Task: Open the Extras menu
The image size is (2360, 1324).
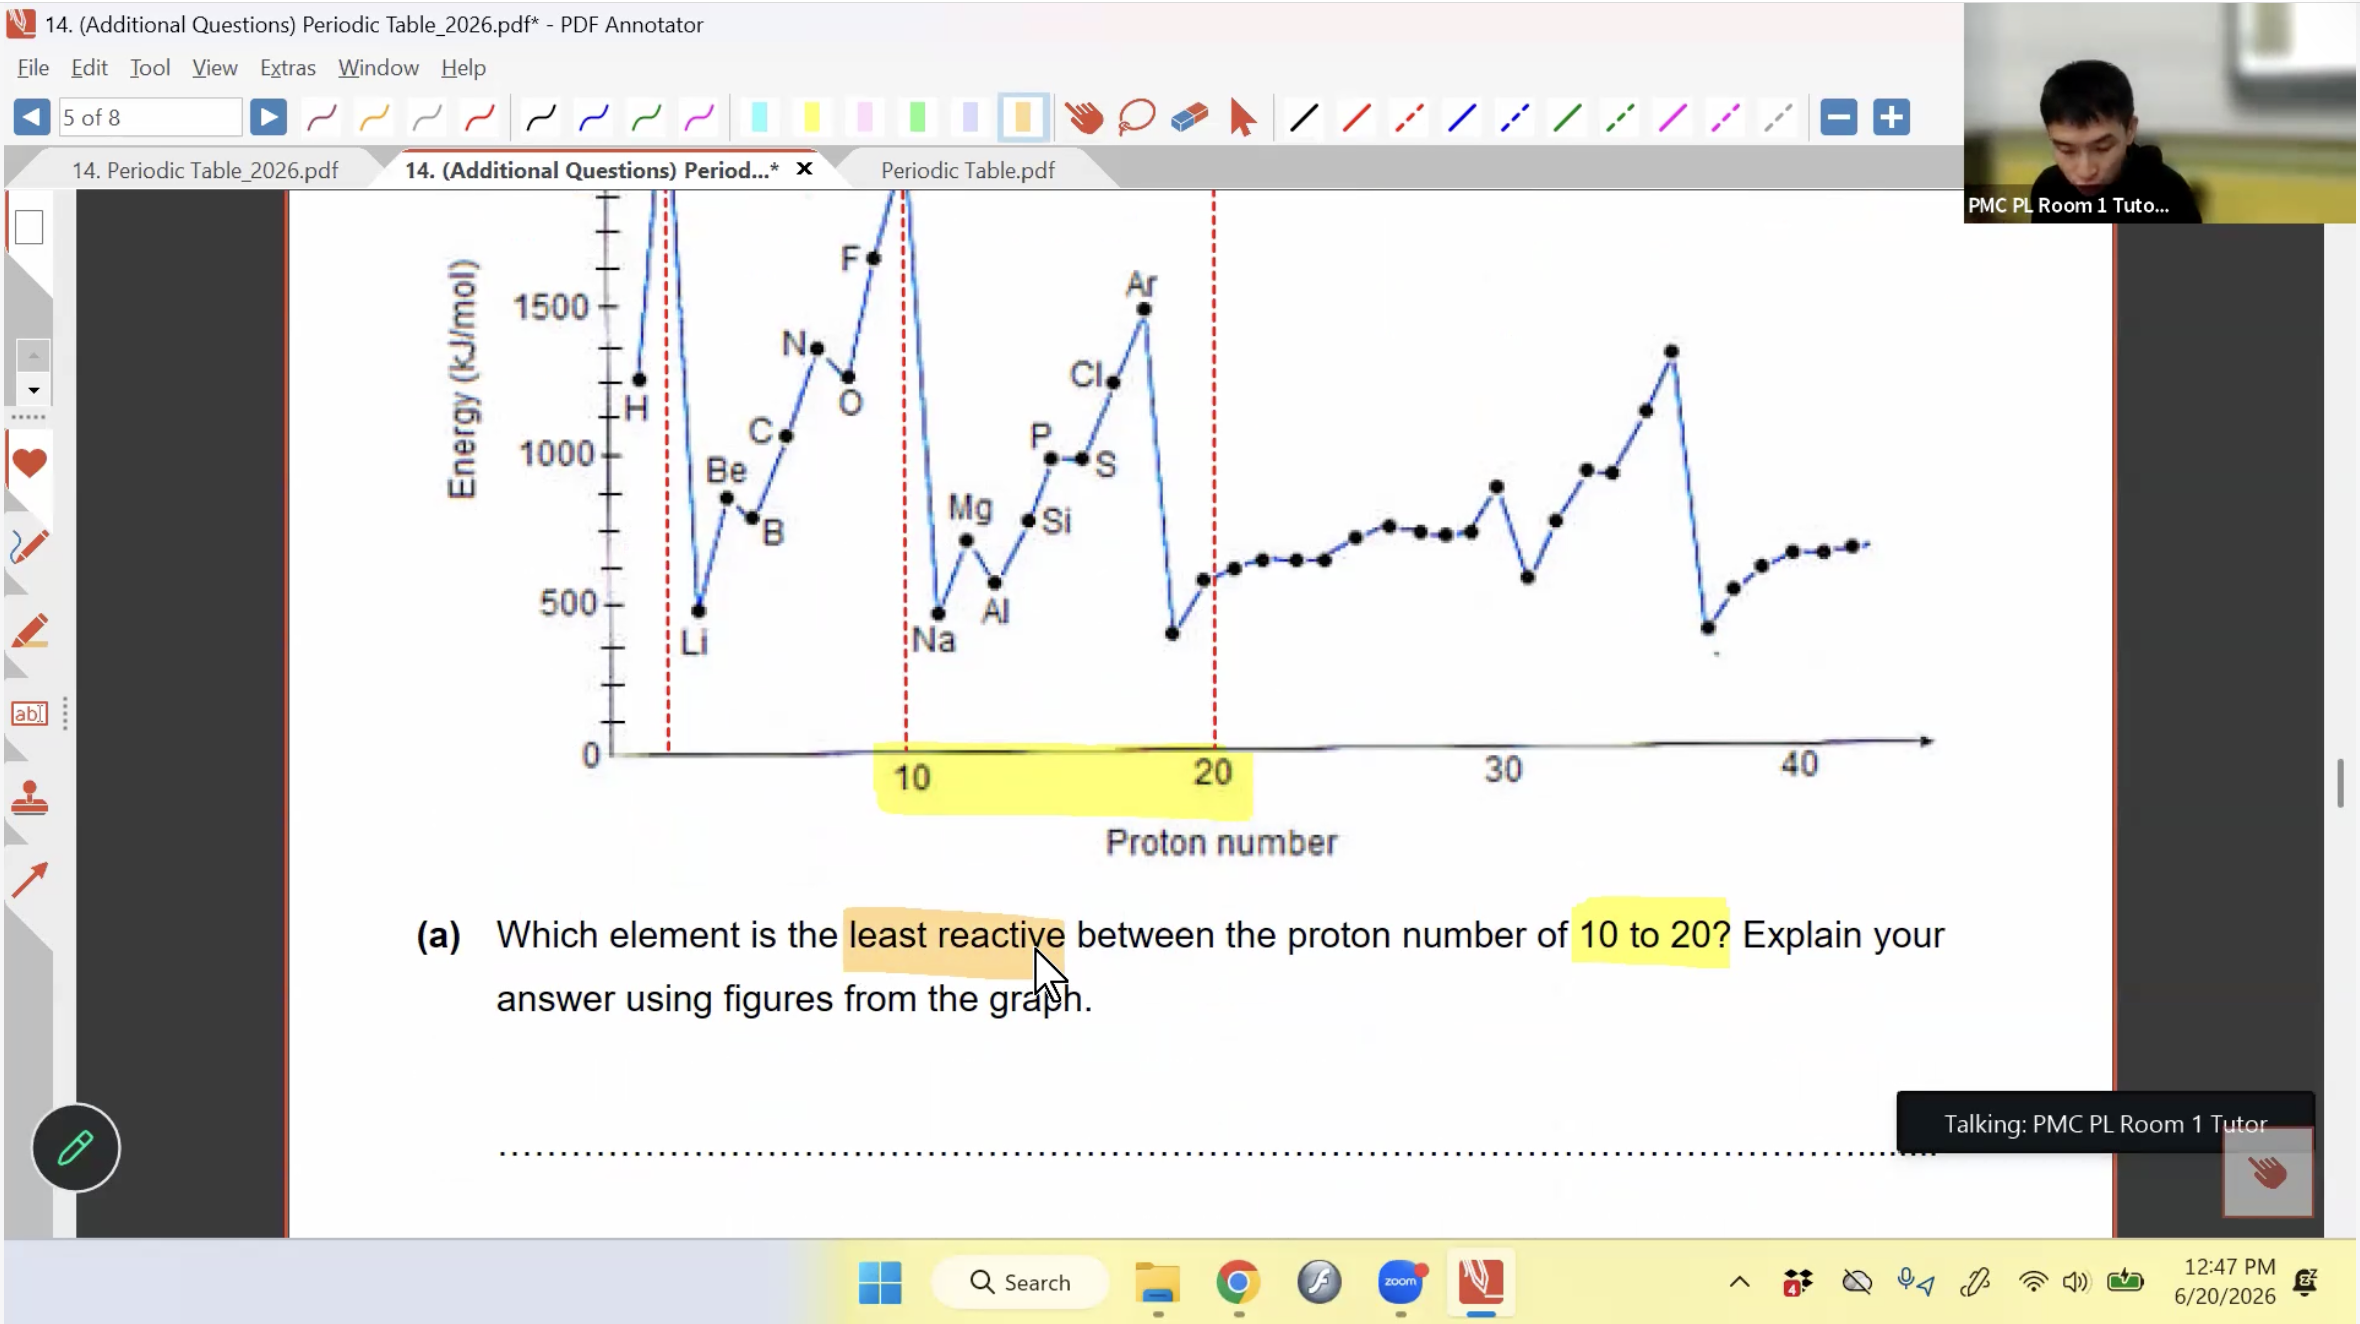Action: 288,68
